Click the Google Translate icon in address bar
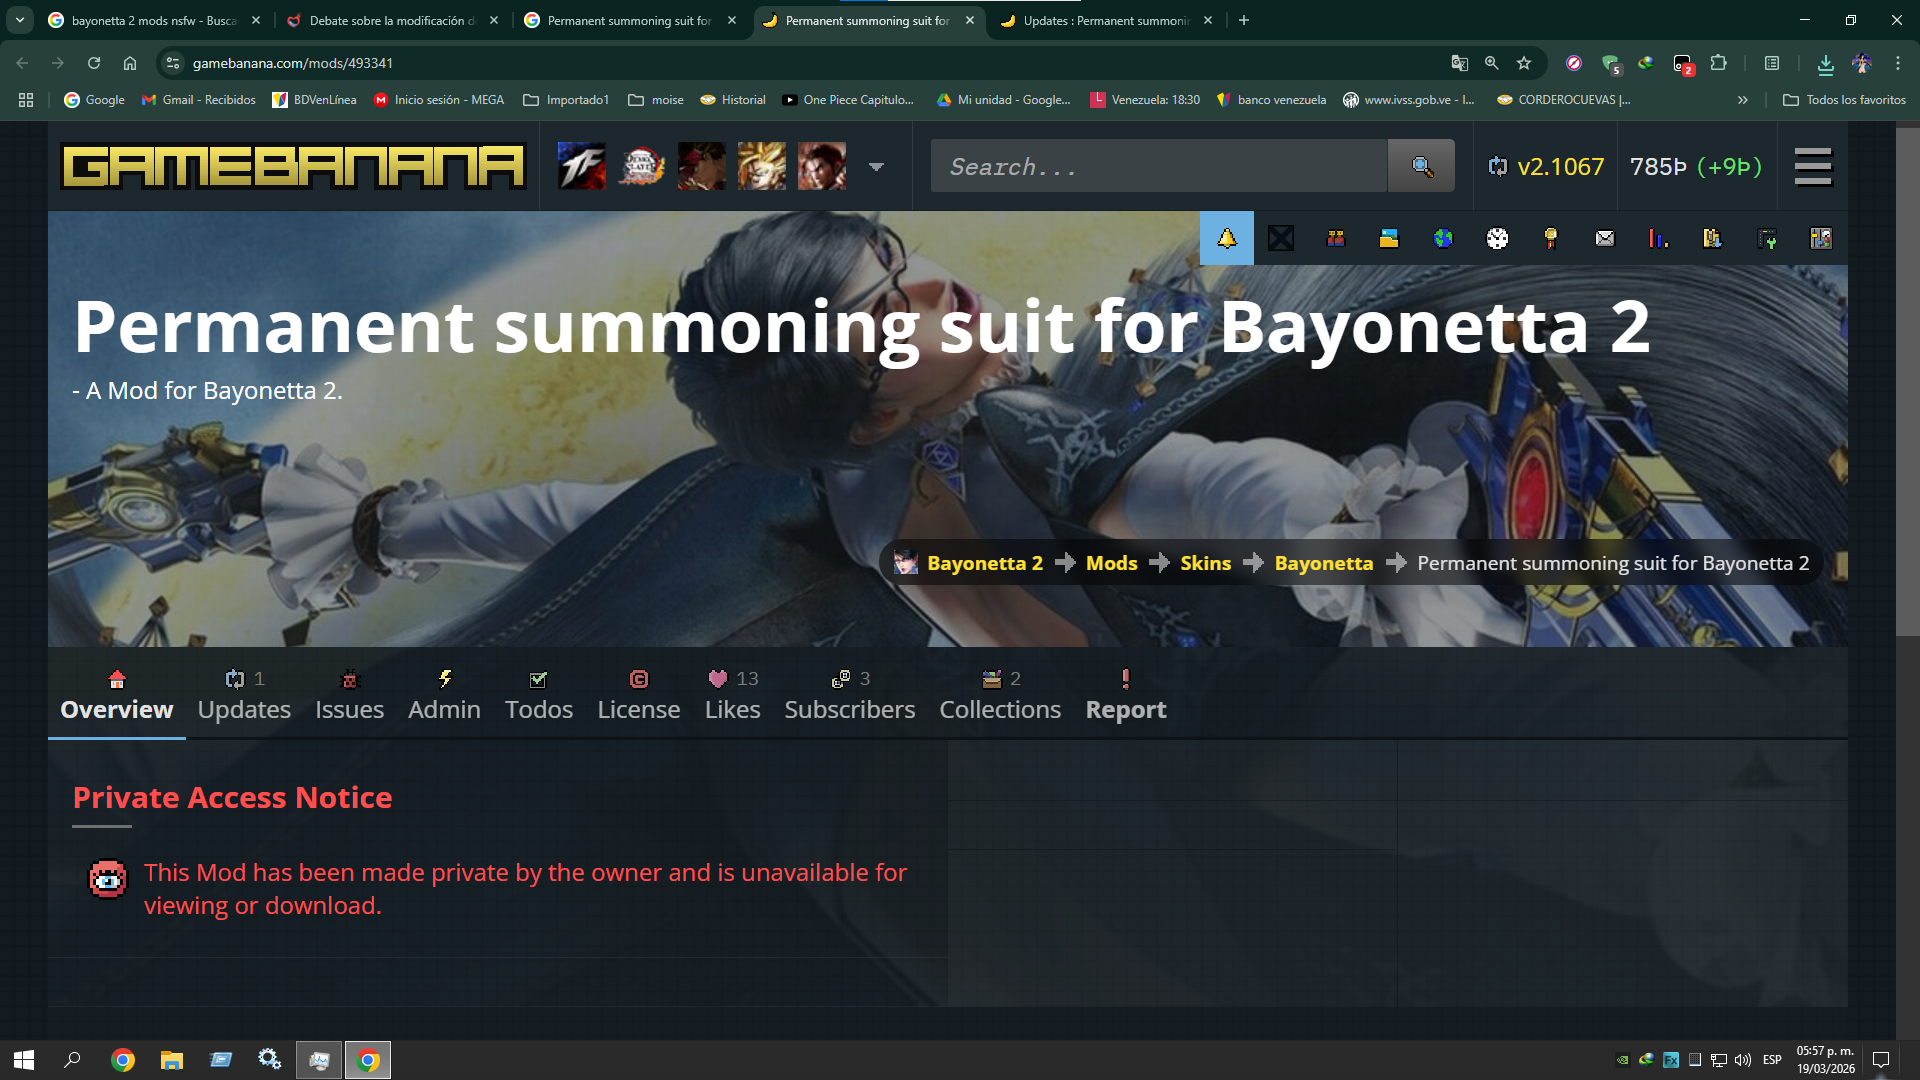The height and width of the screenshot is (1080, 1920). point(1460,63)
